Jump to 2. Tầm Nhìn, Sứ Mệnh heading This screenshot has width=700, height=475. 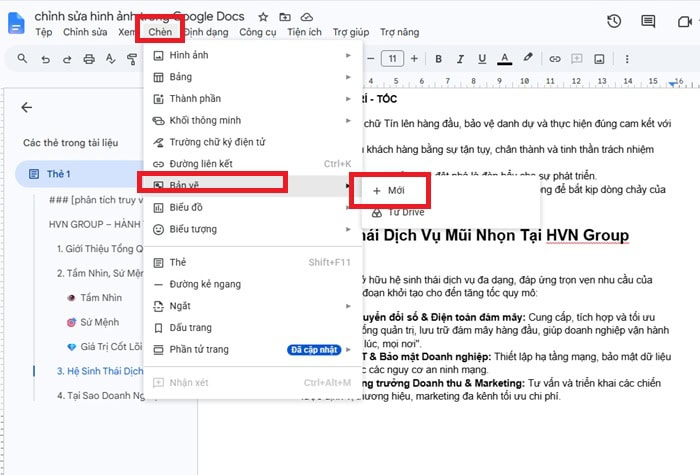[x=100, y=273]
